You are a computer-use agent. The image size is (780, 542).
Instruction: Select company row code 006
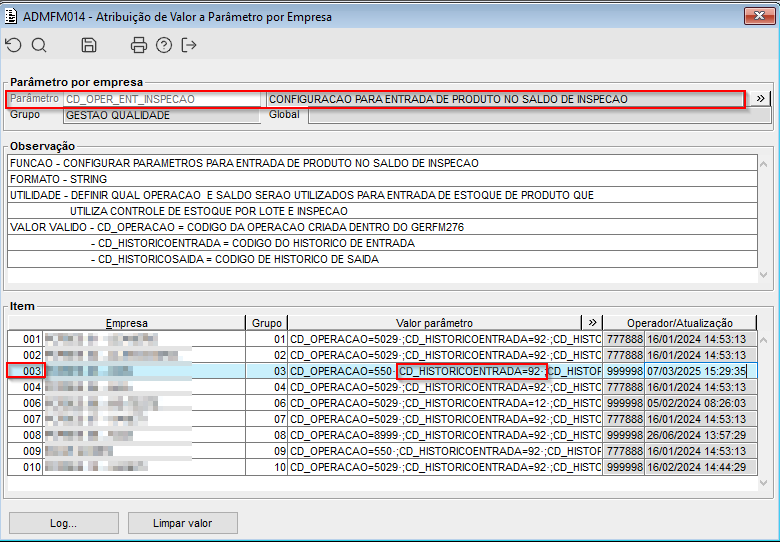pyautogui.click(x=25, y=403)
